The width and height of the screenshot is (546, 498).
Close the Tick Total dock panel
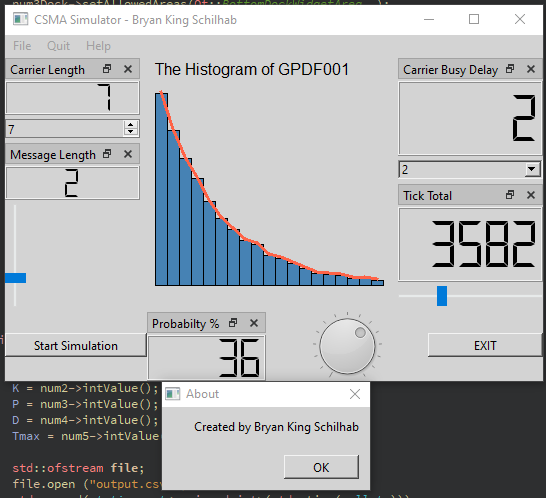click(x=531, y=195)
